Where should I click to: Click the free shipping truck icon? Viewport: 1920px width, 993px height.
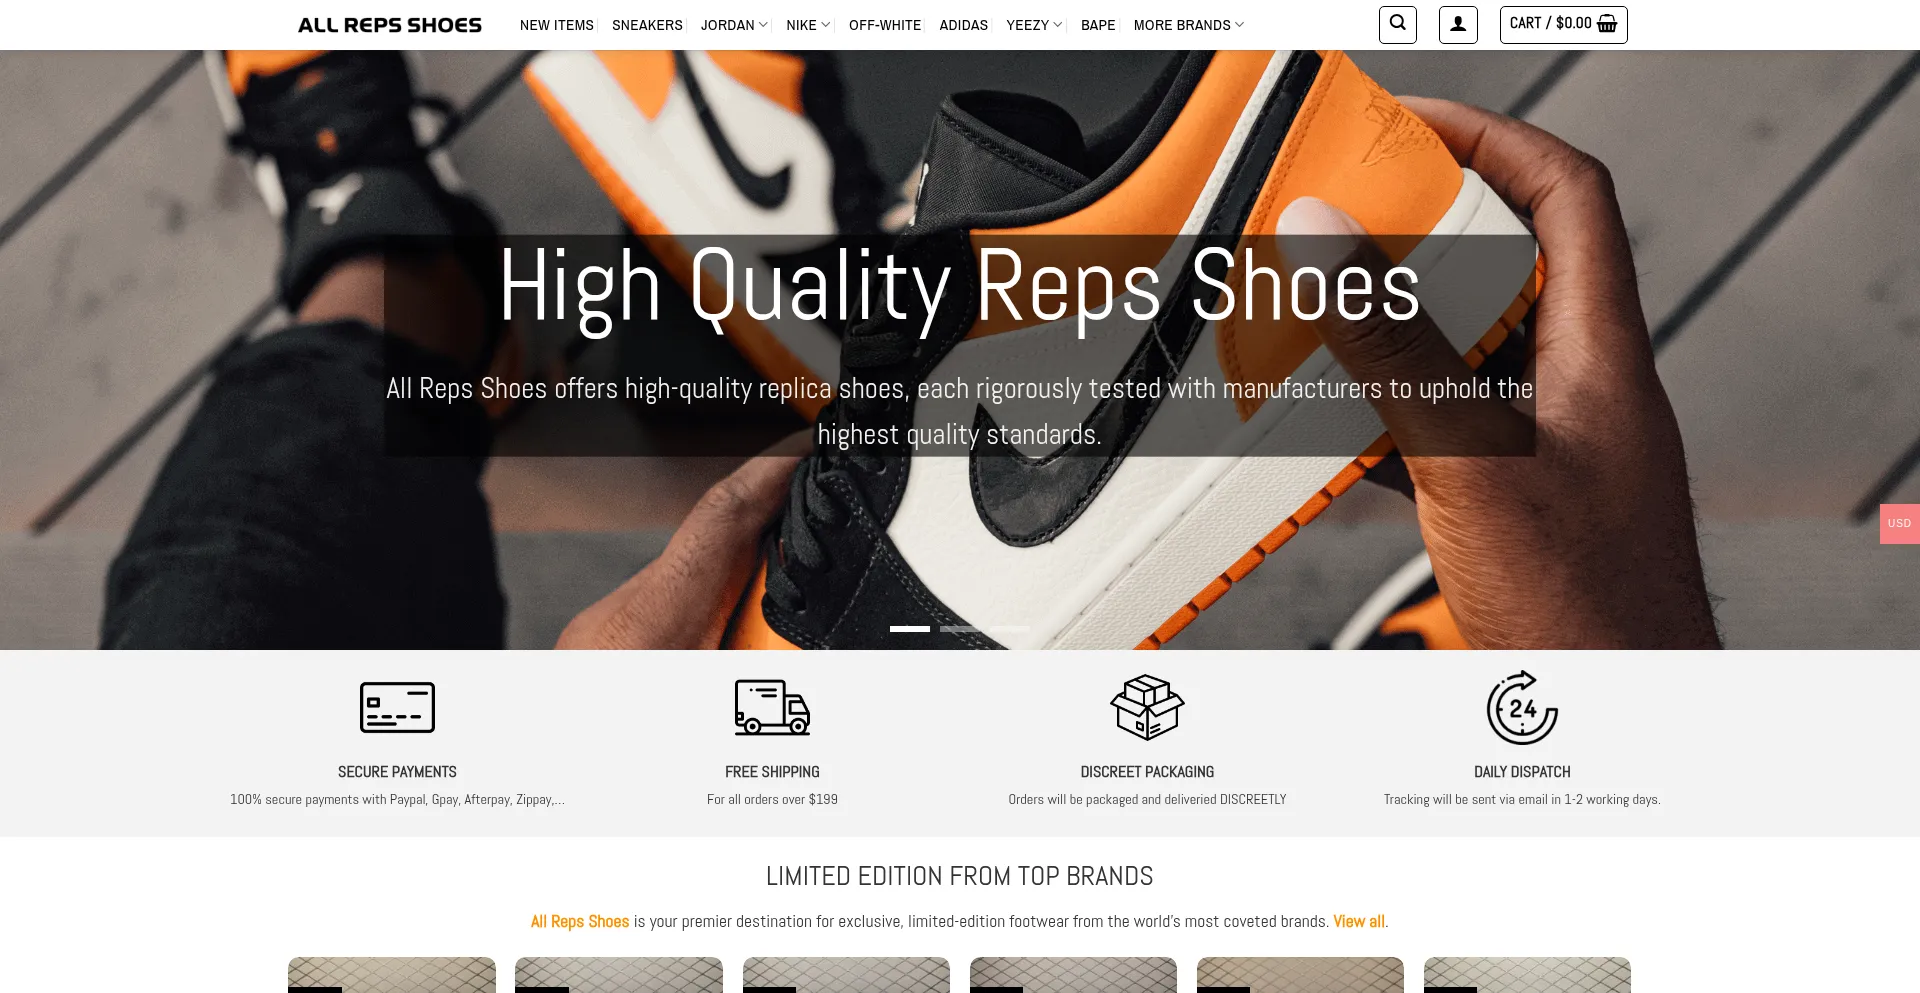pyautogui.click(x=772, y=708)
